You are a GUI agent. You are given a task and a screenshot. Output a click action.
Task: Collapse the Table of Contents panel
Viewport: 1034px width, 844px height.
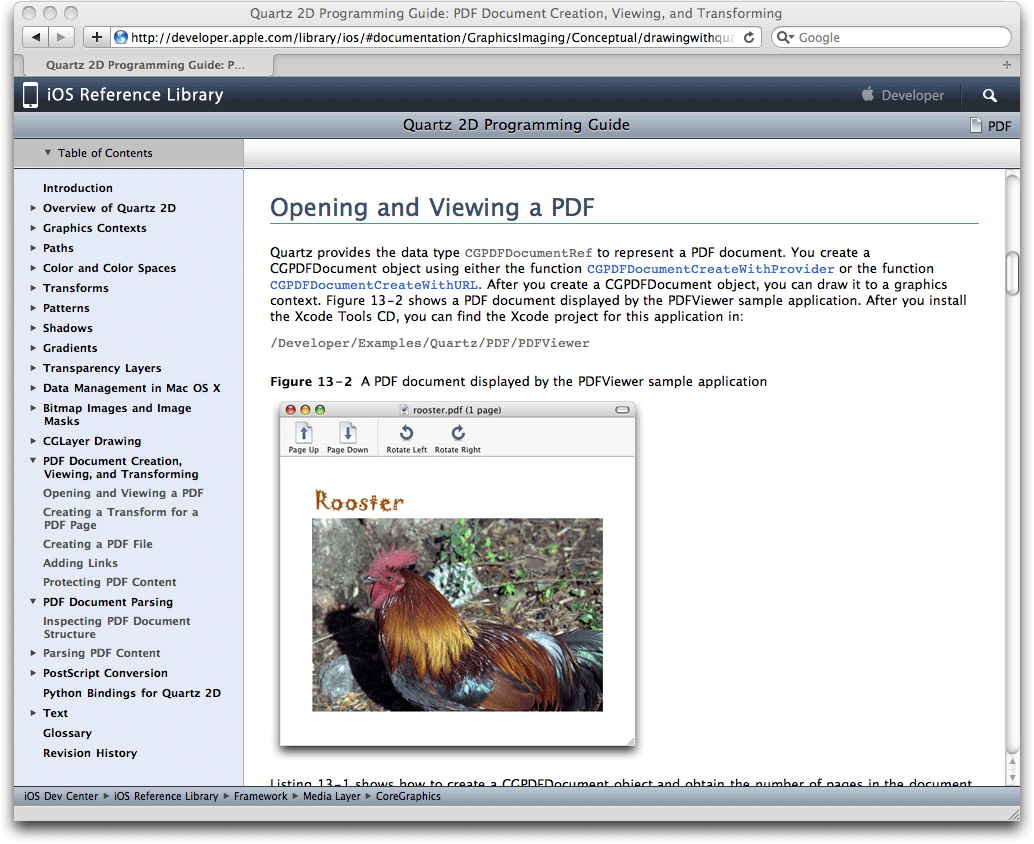[x=47, y=152]
